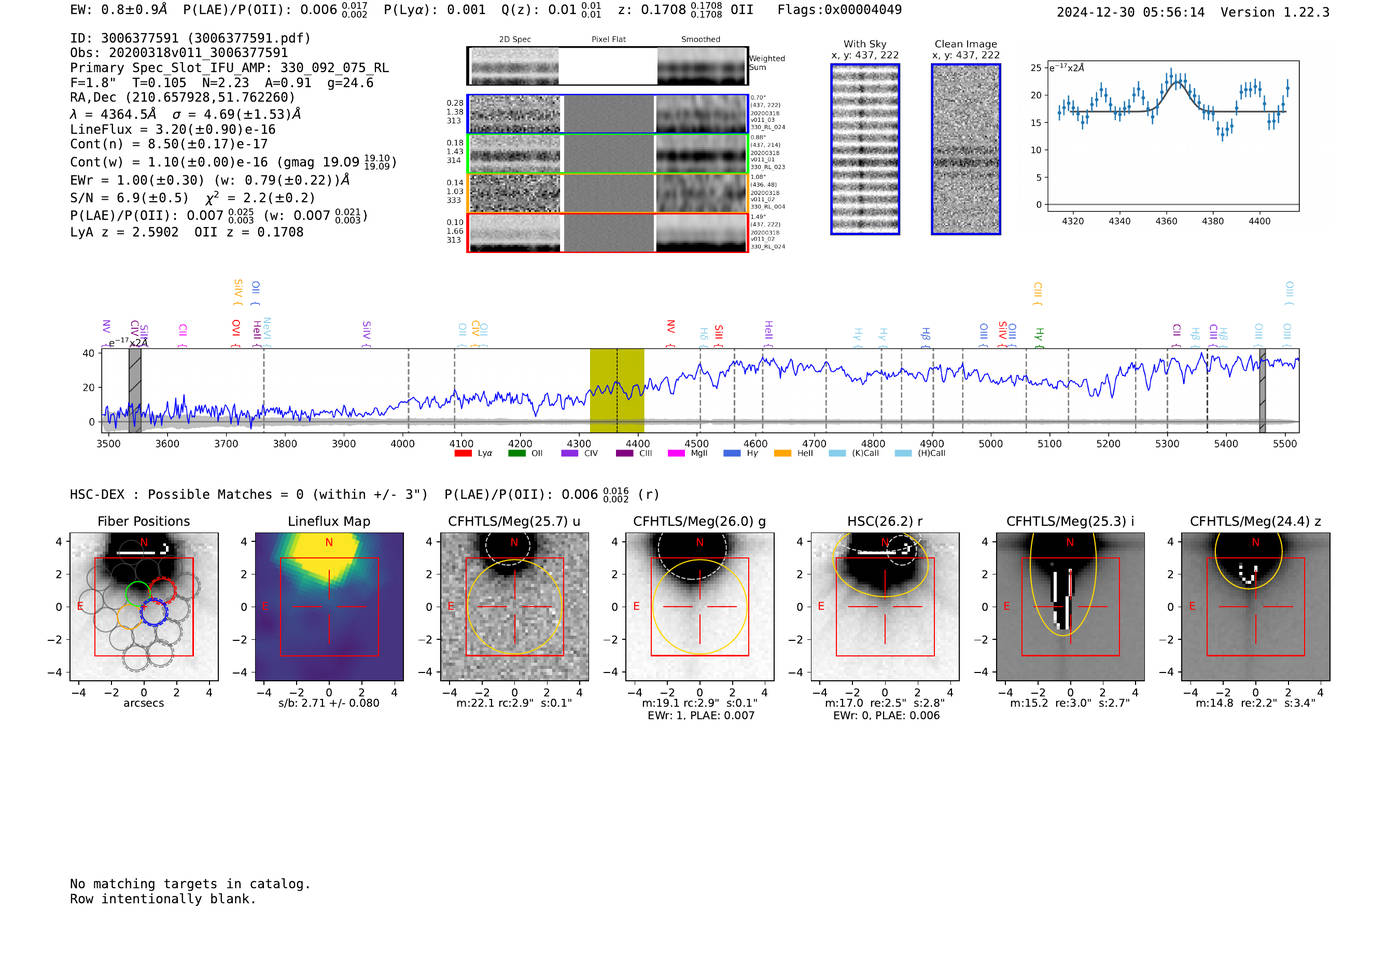Viewport: 1400px width, 953px height.
Task: Click the magenta MgII legend swatch
Action: click(677, 453)
